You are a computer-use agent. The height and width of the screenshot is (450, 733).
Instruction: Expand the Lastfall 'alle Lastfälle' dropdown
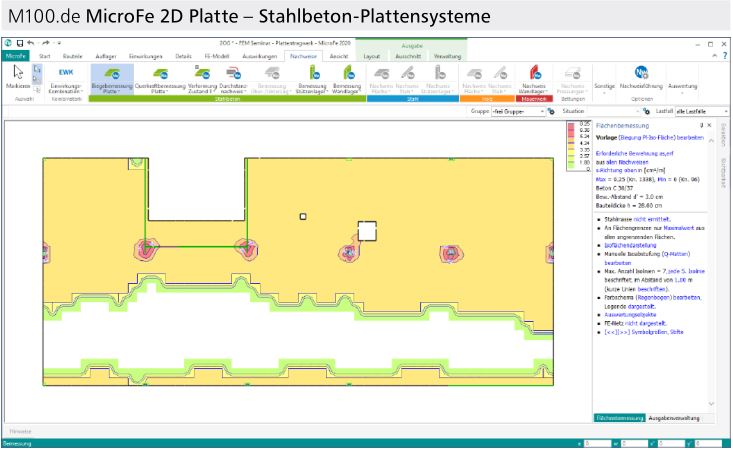coord(702,112)
